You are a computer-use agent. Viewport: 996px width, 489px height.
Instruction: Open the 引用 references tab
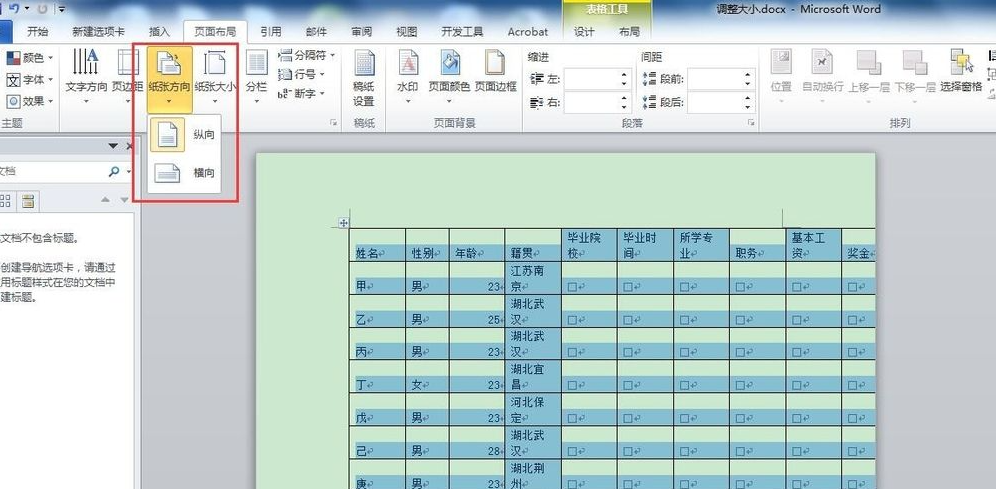point(271,32)
